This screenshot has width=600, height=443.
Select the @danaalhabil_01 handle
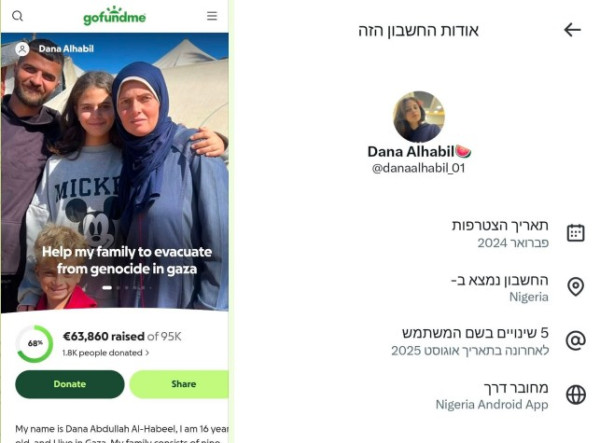(x=418, y=168)
